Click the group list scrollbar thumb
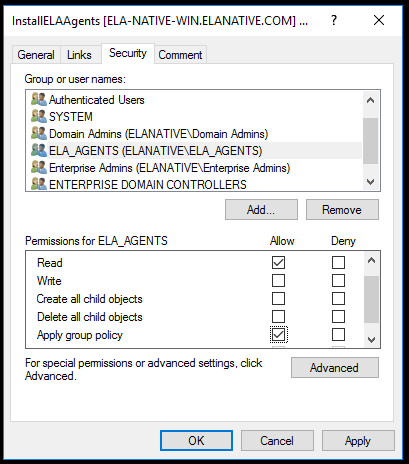Viewport: 409px width, 464px height. 370,141
